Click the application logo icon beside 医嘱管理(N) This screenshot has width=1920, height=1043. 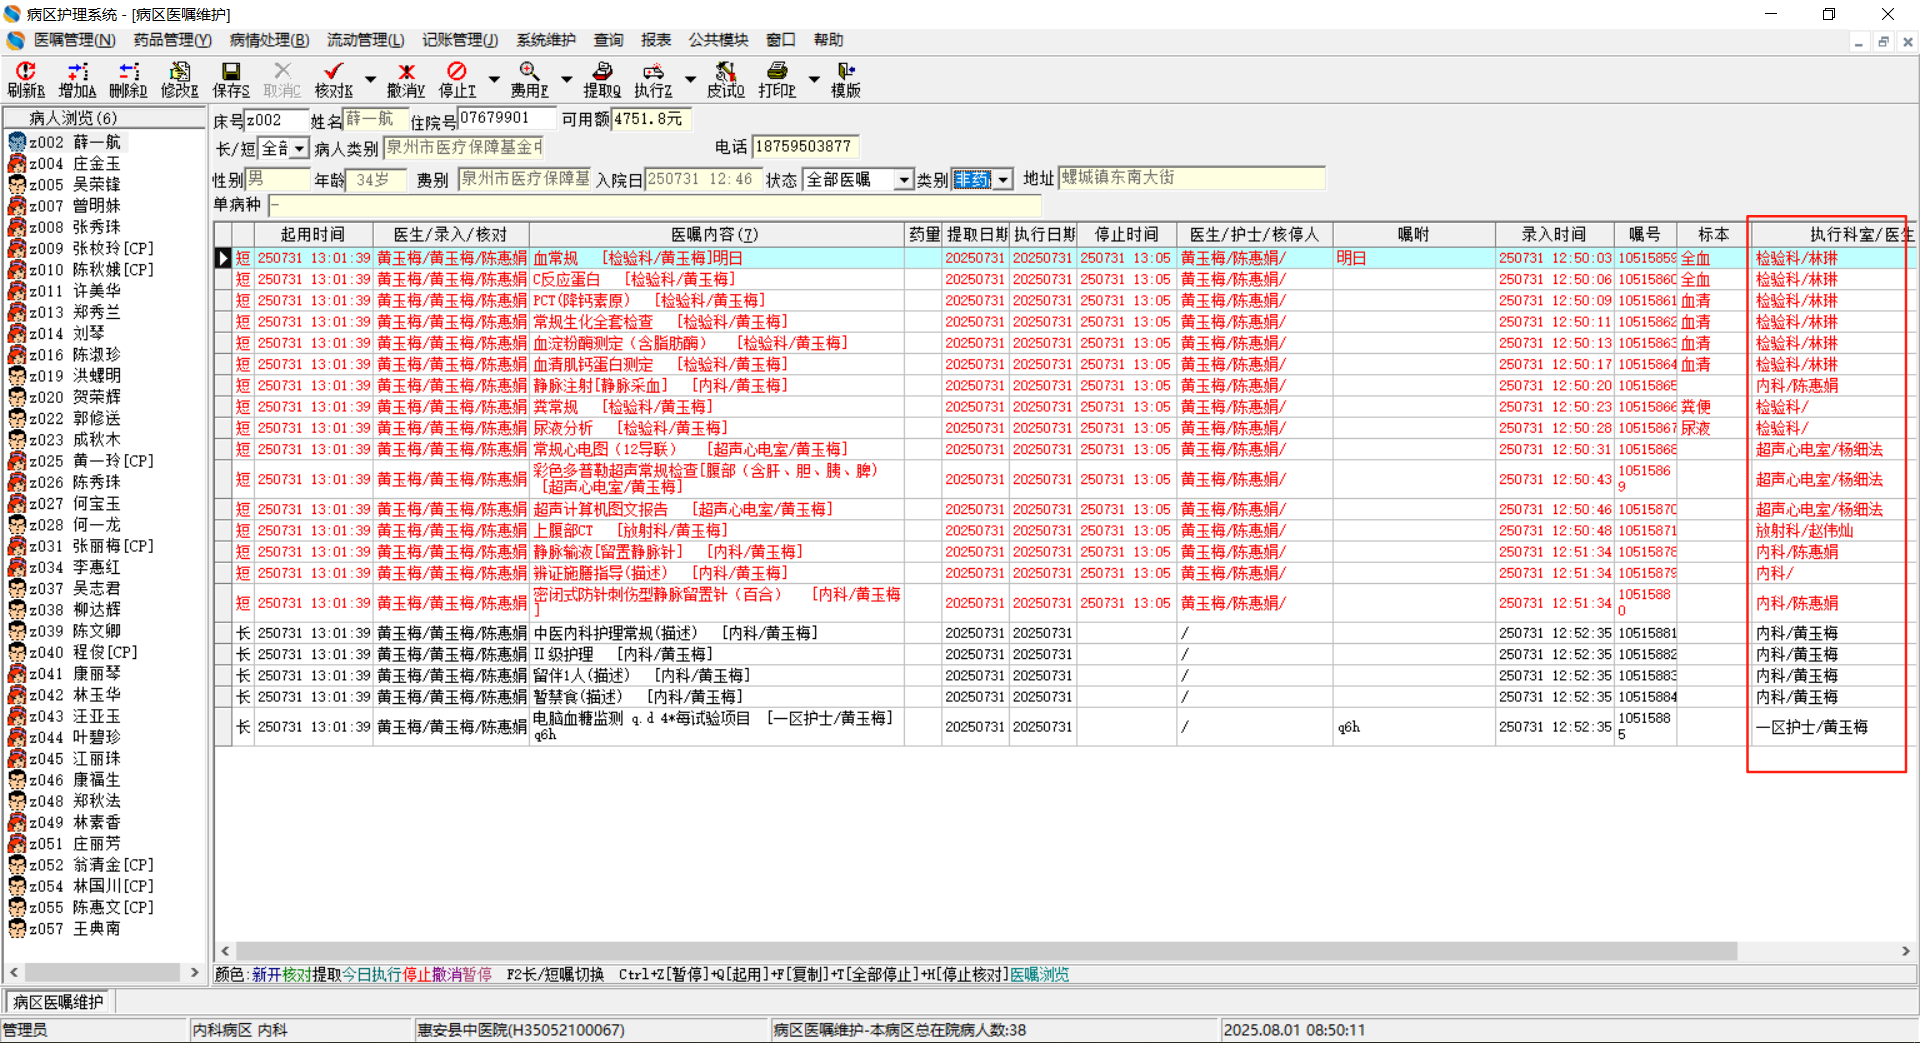(15, 40)
